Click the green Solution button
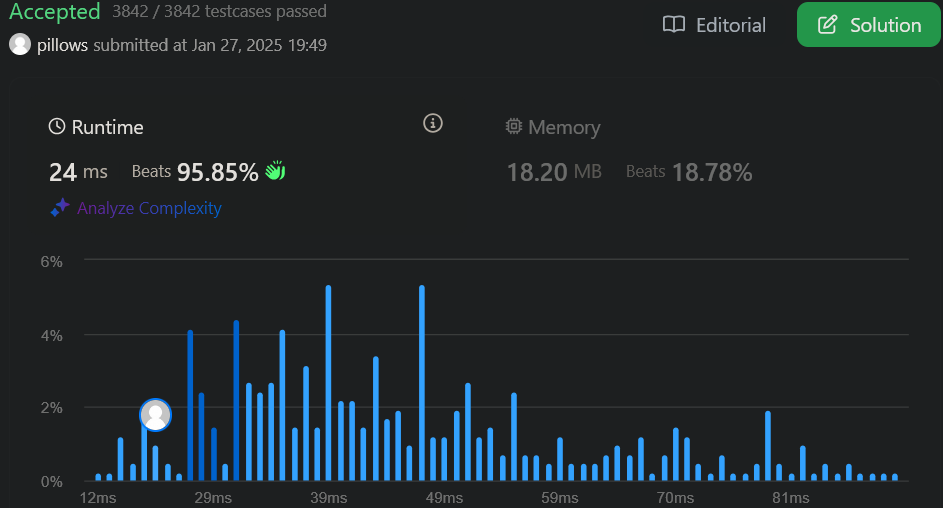Viewport: 943px width, 508px height. 868,25
